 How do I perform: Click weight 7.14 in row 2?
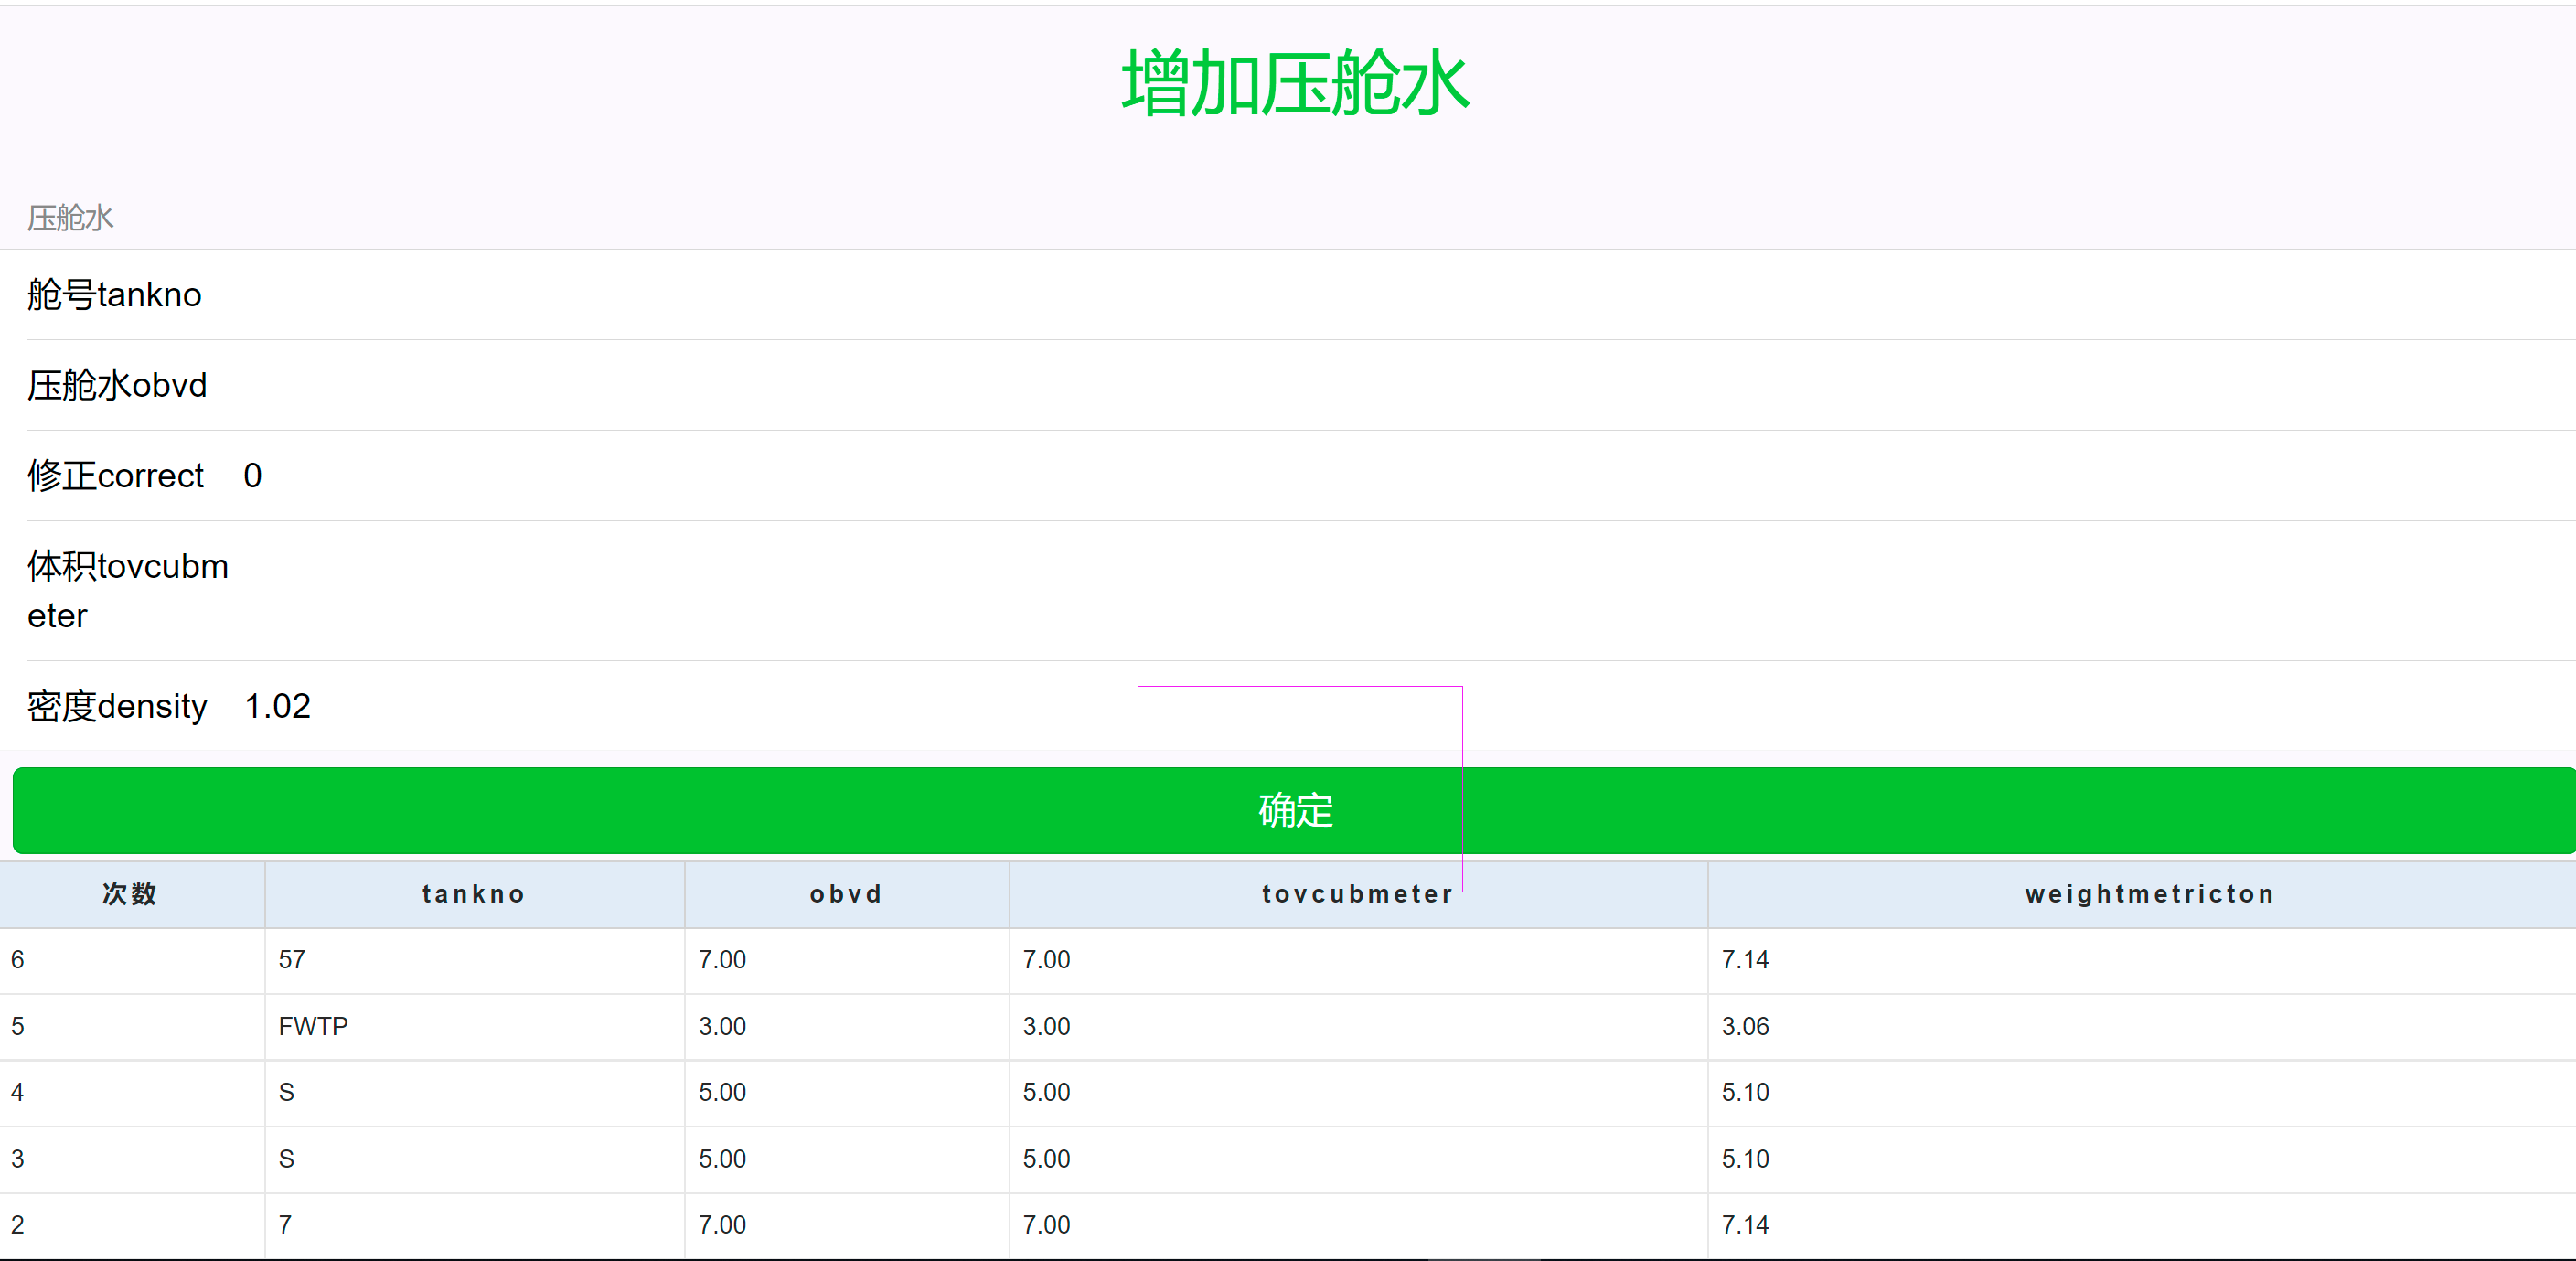(1745, 1225)
